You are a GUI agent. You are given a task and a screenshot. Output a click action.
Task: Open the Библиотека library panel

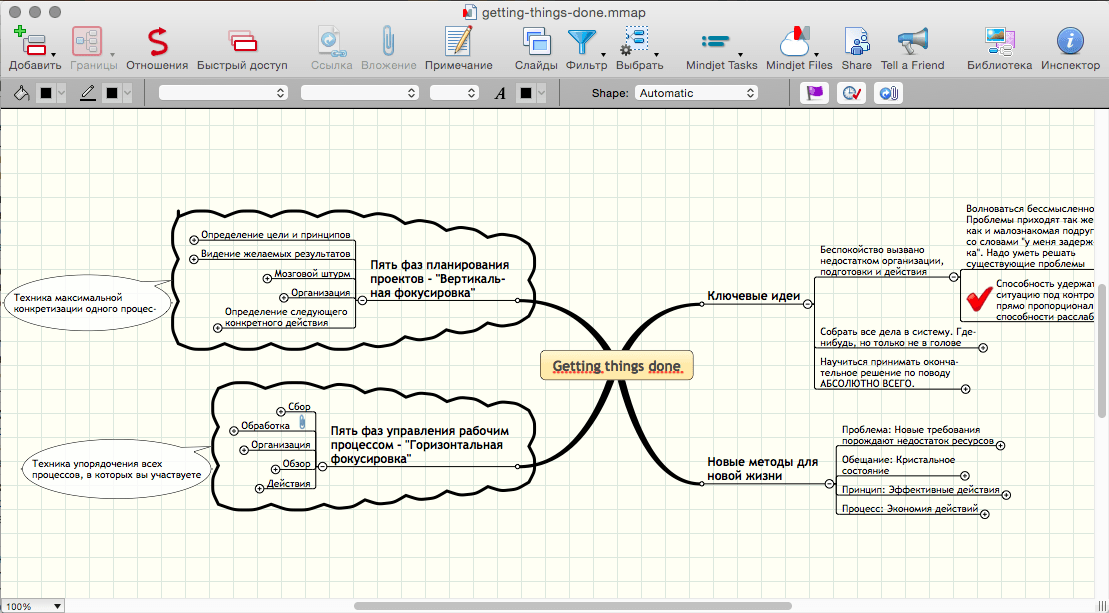[x=999, y=41]
